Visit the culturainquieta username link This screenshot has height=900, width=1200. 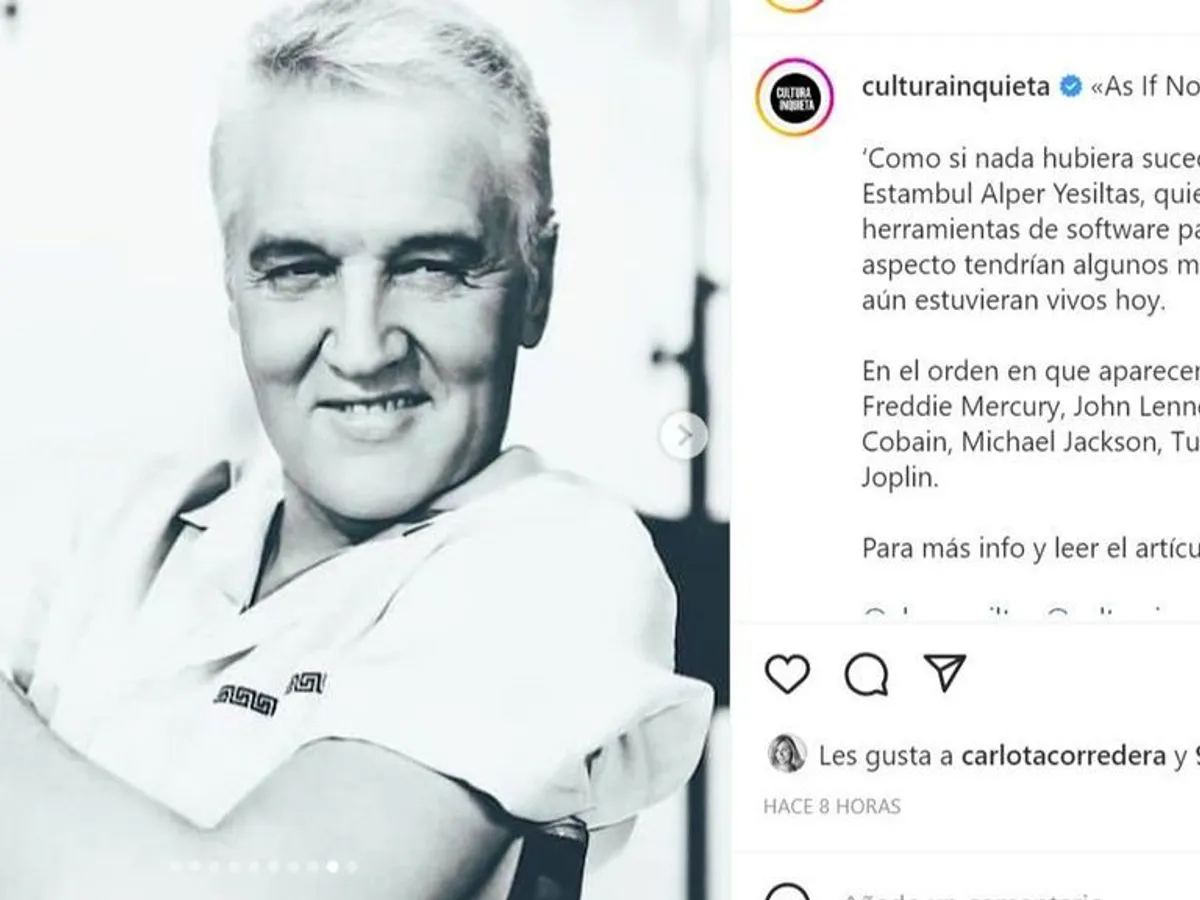click(955, 87)
